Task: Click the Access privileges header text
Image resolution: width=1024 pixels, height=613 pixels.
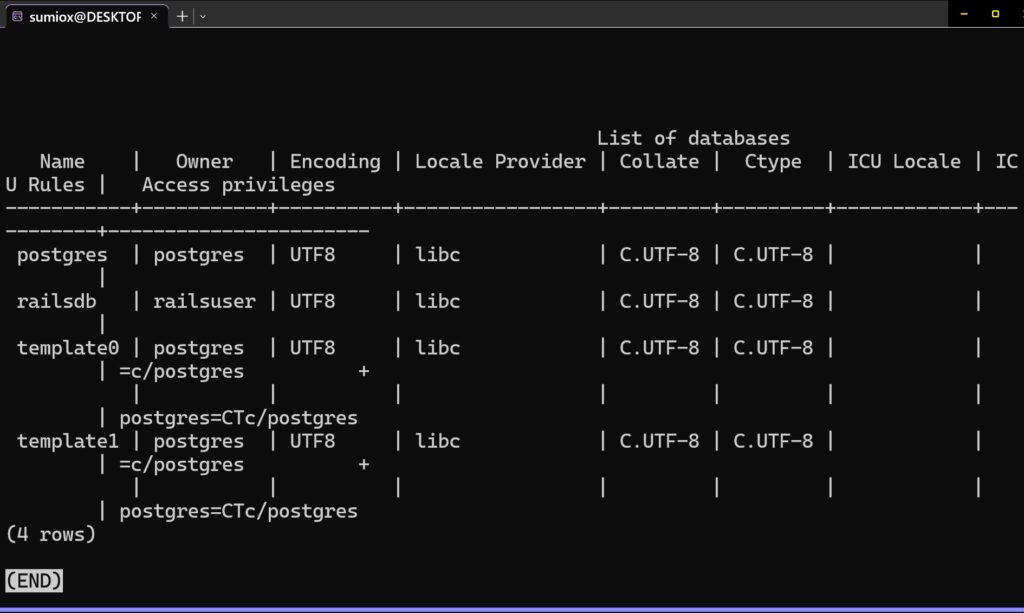Action: [x=238, y=185]
